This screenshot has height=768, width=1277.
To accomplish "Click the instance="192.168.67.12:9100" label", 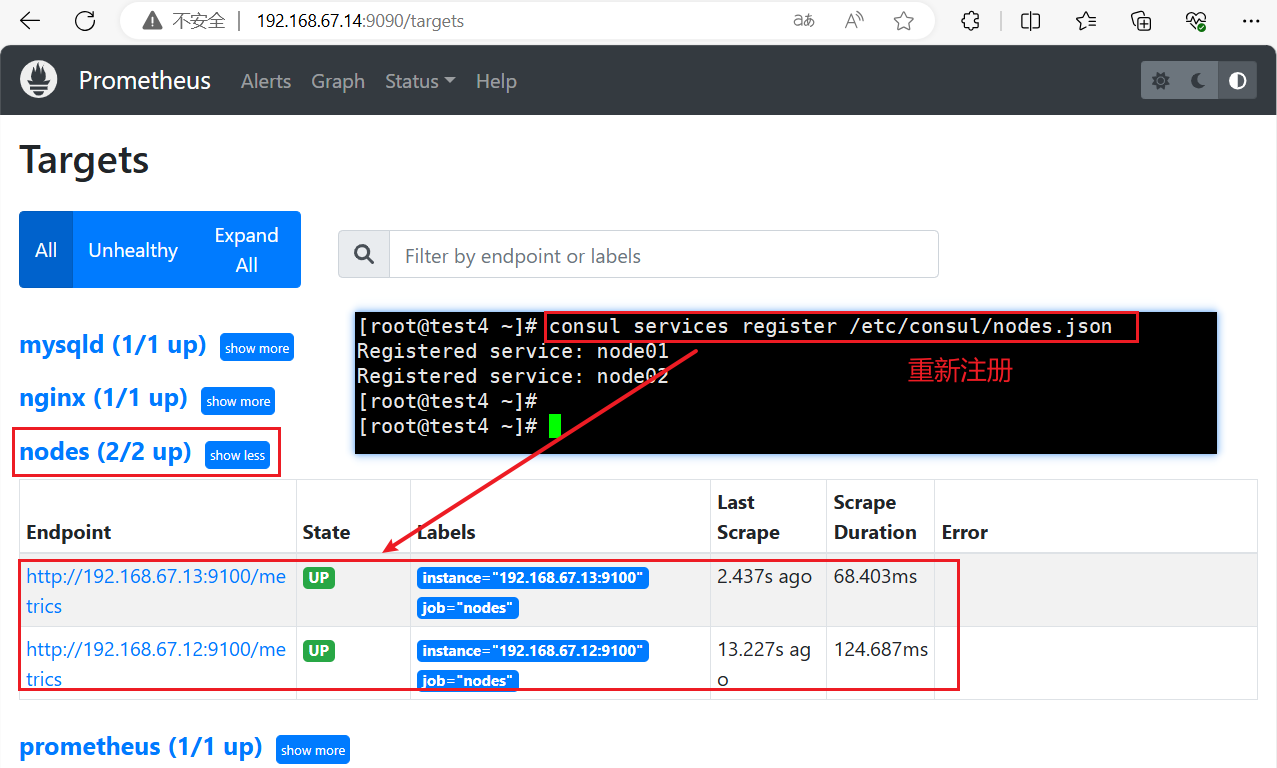I will 533,651.
